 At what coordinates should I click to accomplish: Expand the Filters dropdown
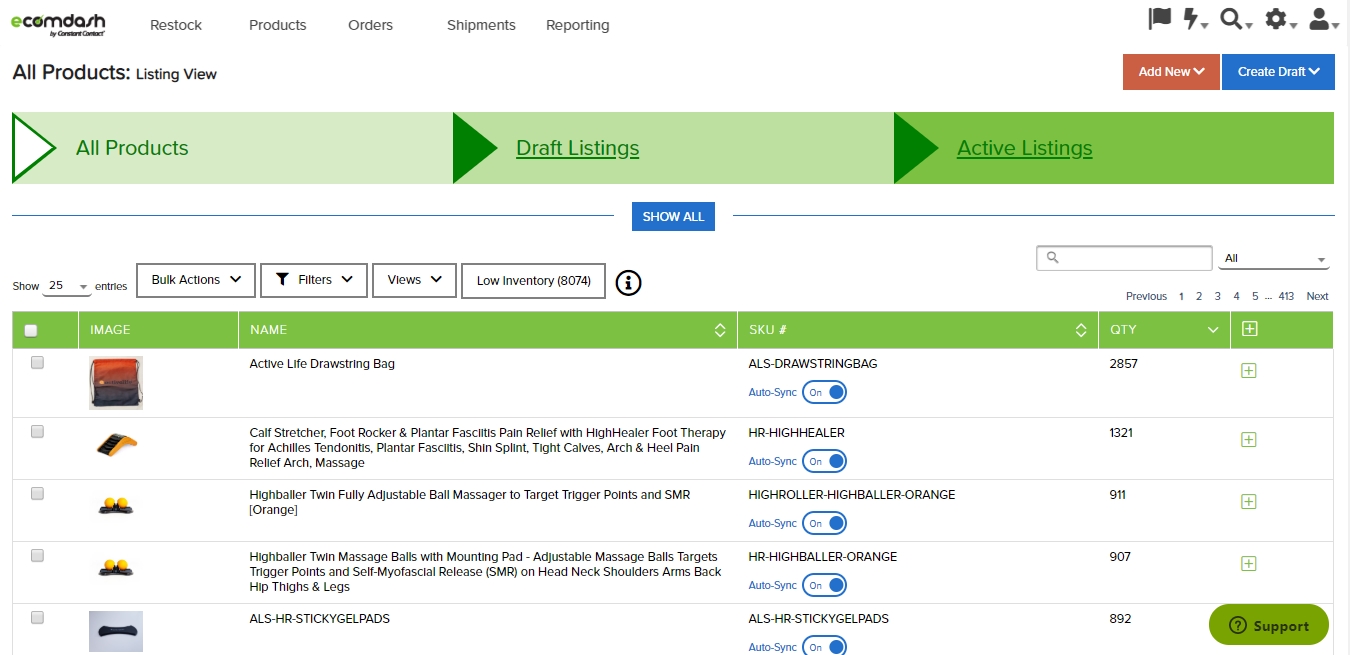tap(314, 280)
